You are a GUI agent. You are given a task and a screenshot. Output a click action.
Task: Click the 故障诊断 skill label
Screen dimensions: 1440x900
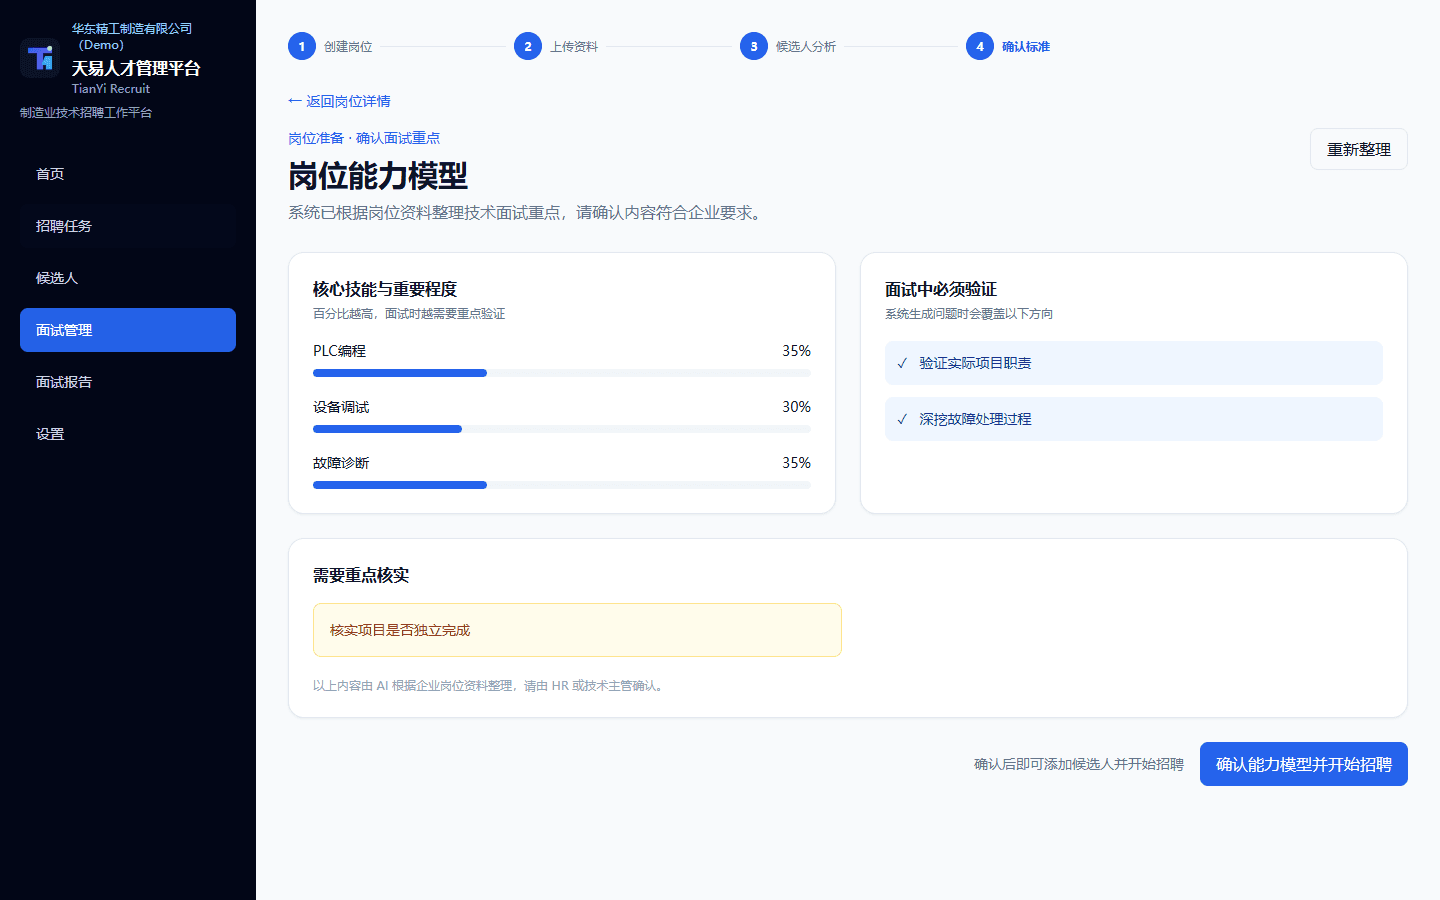click(x=341, y=463)
